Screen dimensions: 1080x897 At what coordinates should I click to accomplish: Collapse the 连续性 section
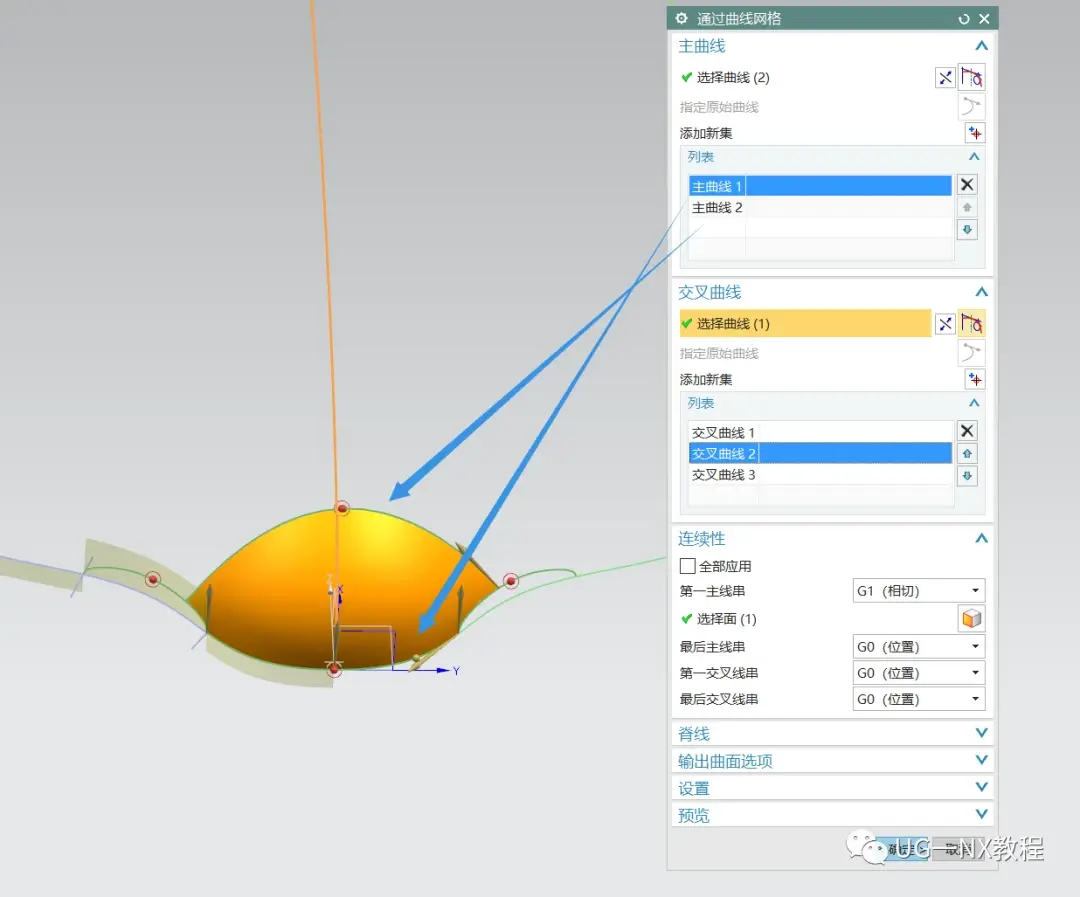pos(982,538)
